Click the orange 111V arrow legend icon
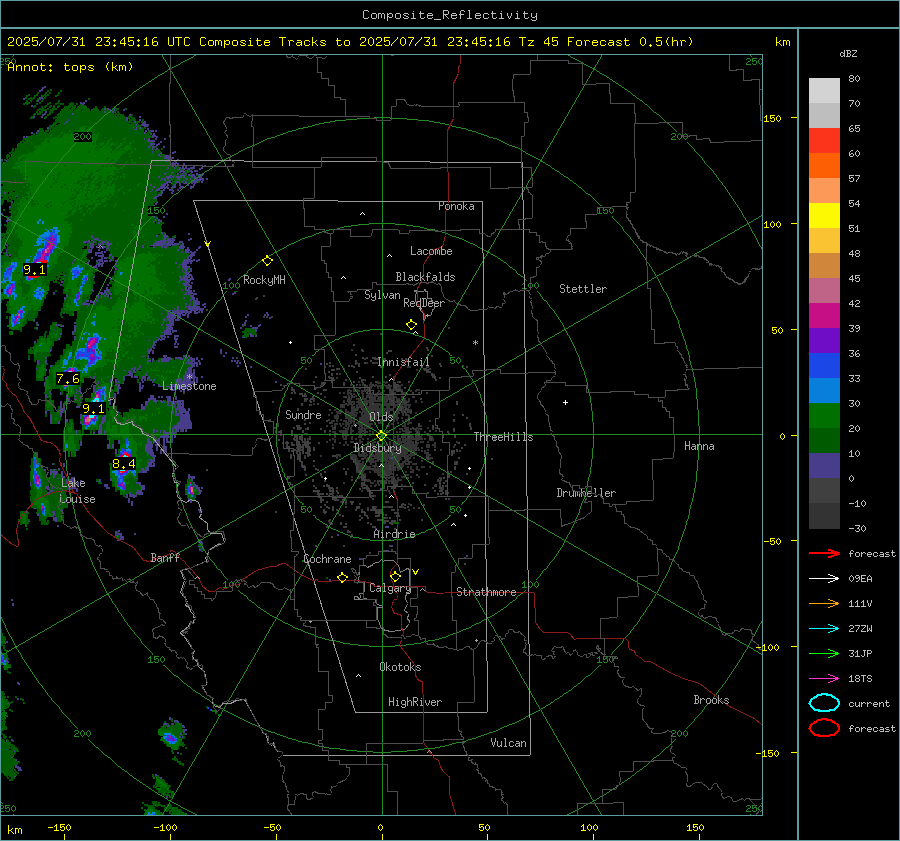 coord(824,603)
